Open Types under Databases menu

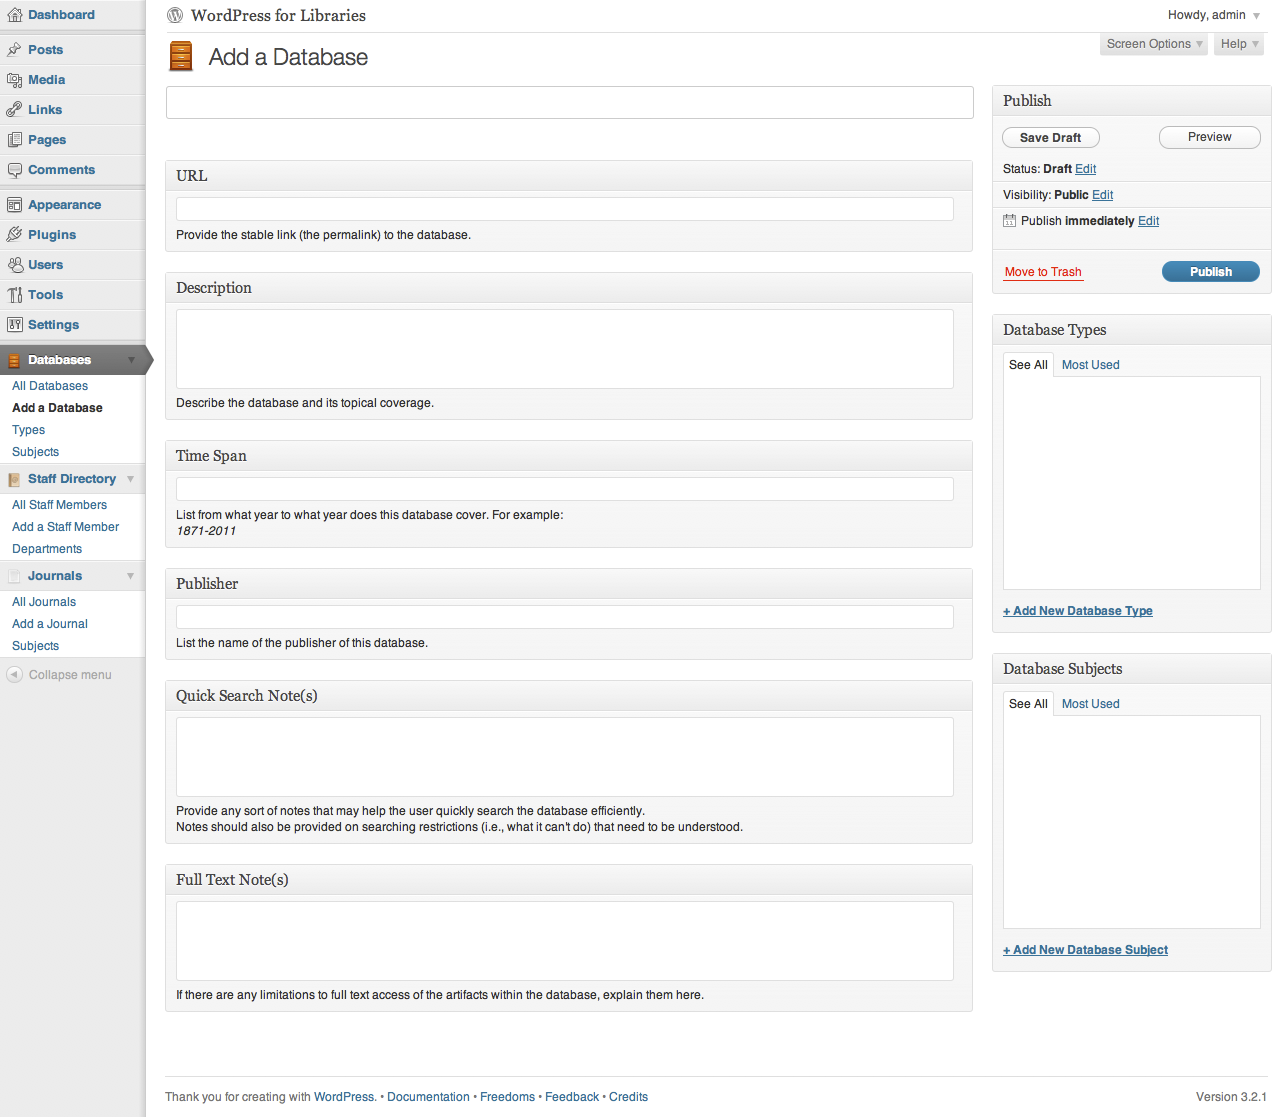tap(29, 430)
